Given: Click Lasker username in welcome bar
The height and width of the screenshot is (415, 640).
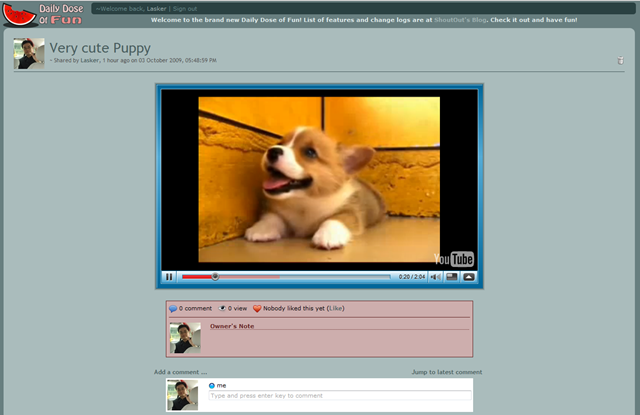Looking at the screenshot, I should coord(156,9).
